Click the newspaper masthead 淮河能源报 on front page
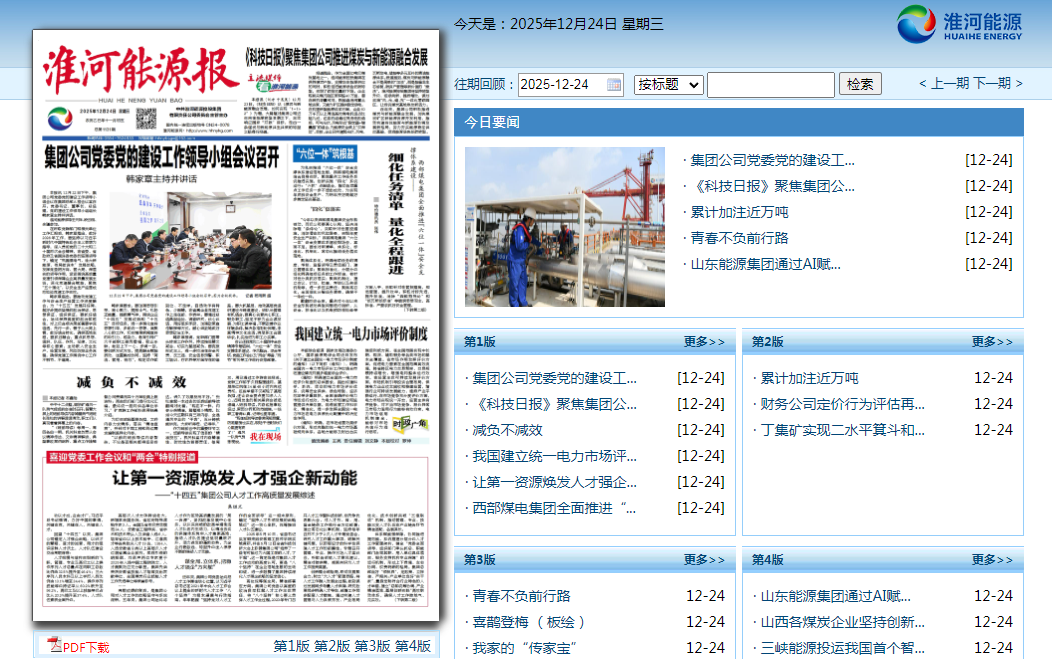This screenshot has height=659, width=1052. pos(136,72)
